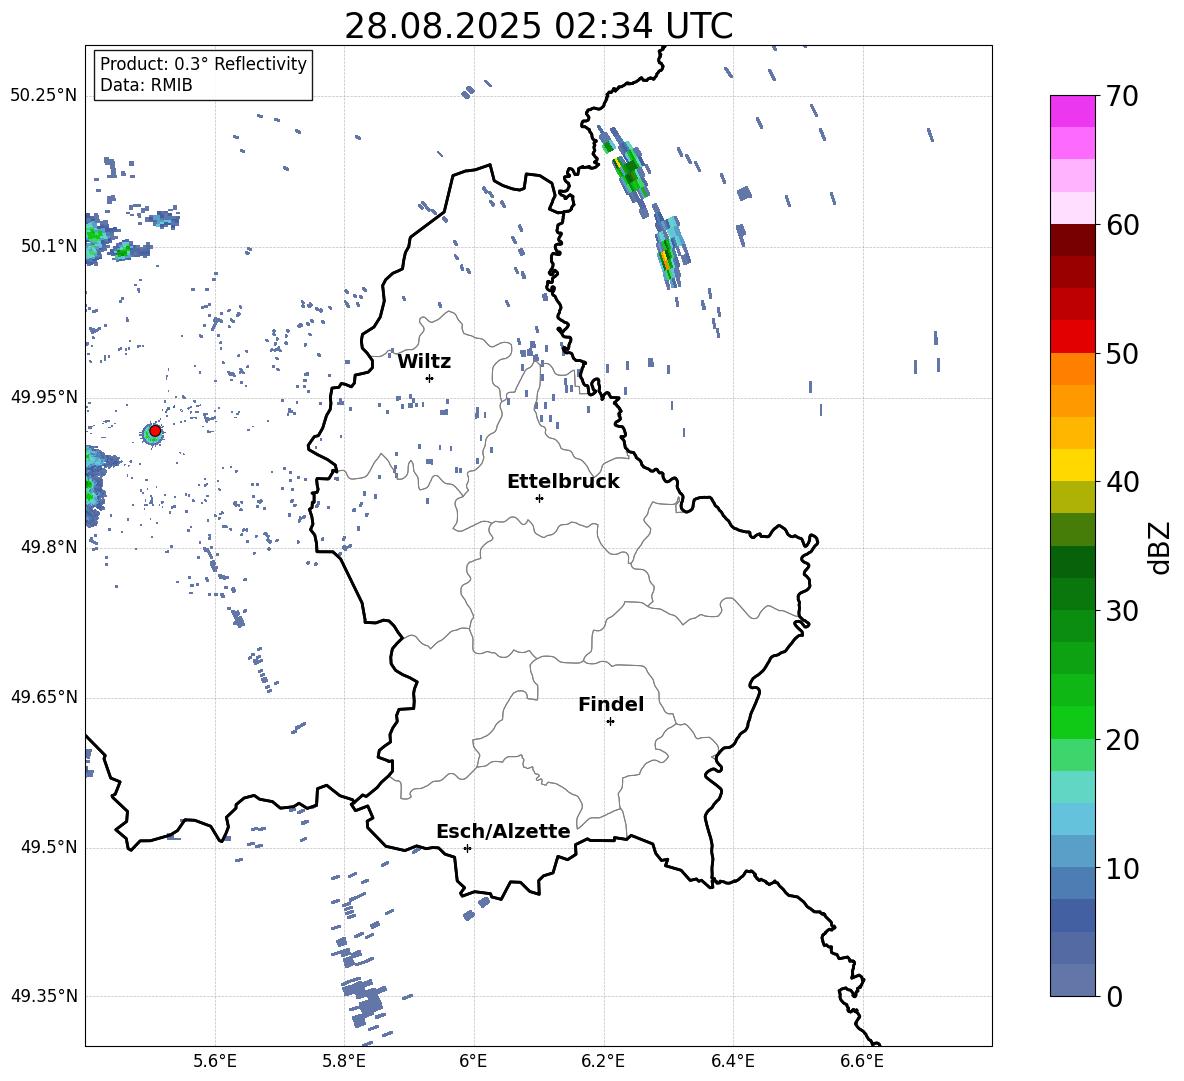Click the 6.6°E longitude label
Screen dimensions: 1184x1081
862,1061
